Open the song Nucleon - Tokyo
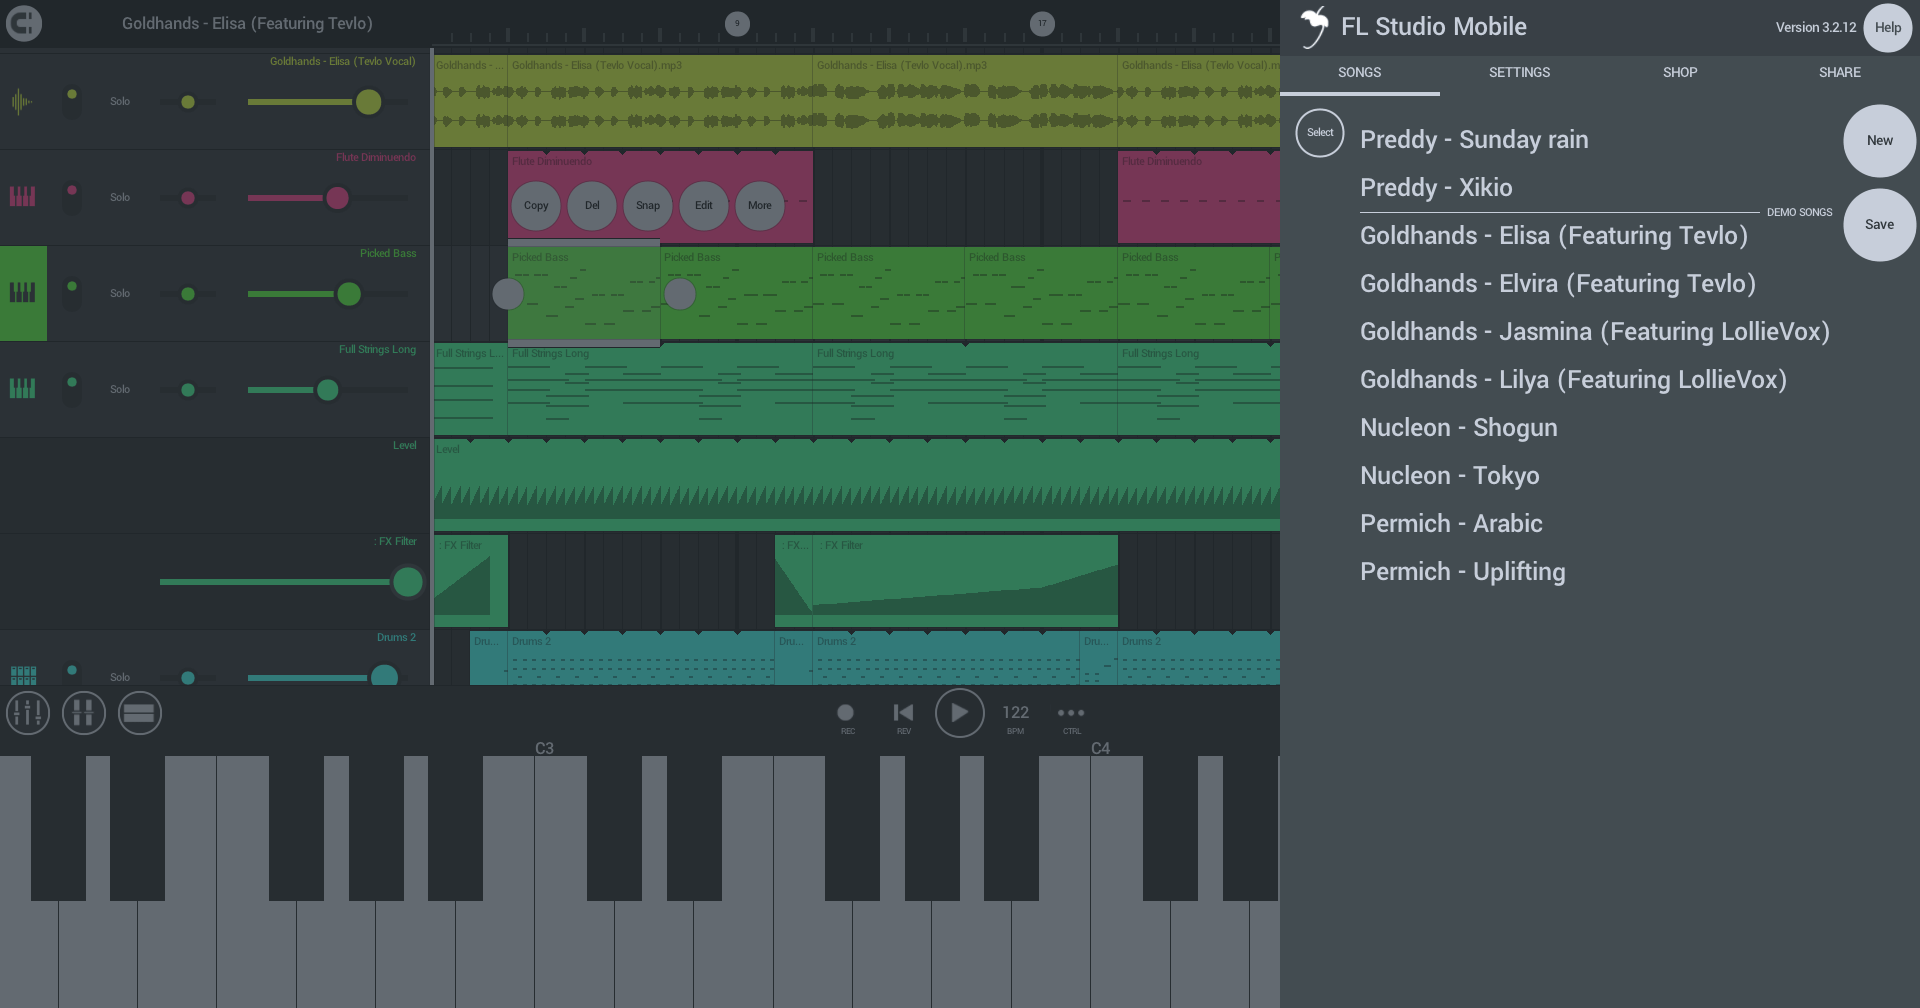 pos(1450,476)
